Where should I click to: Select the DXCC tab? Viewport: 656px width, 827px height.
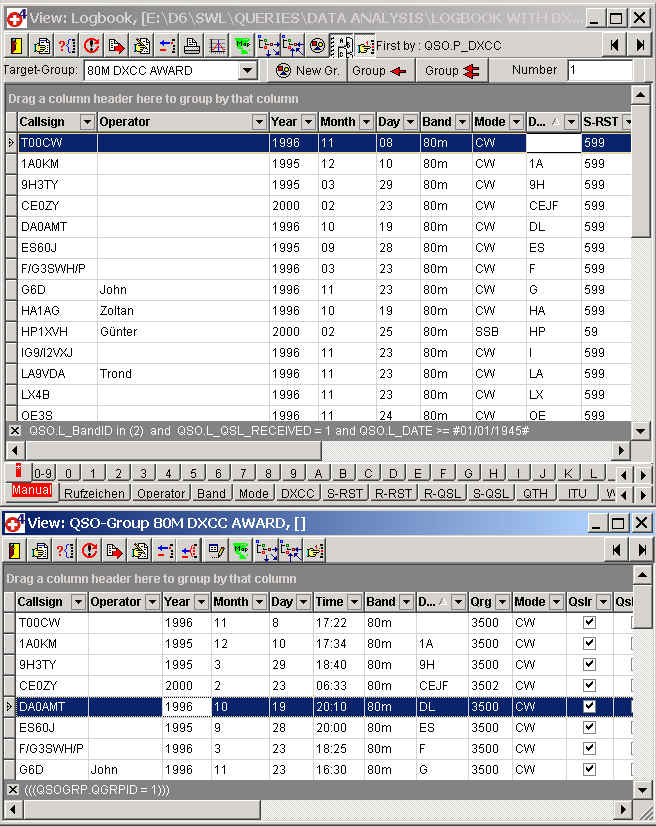(297, 493)
